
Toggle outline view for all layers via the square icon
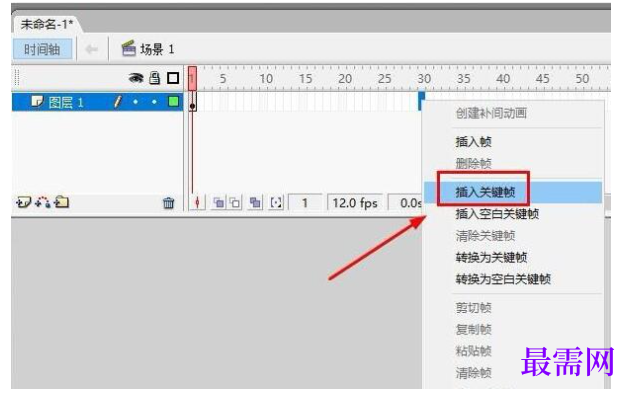coord(173,78)
